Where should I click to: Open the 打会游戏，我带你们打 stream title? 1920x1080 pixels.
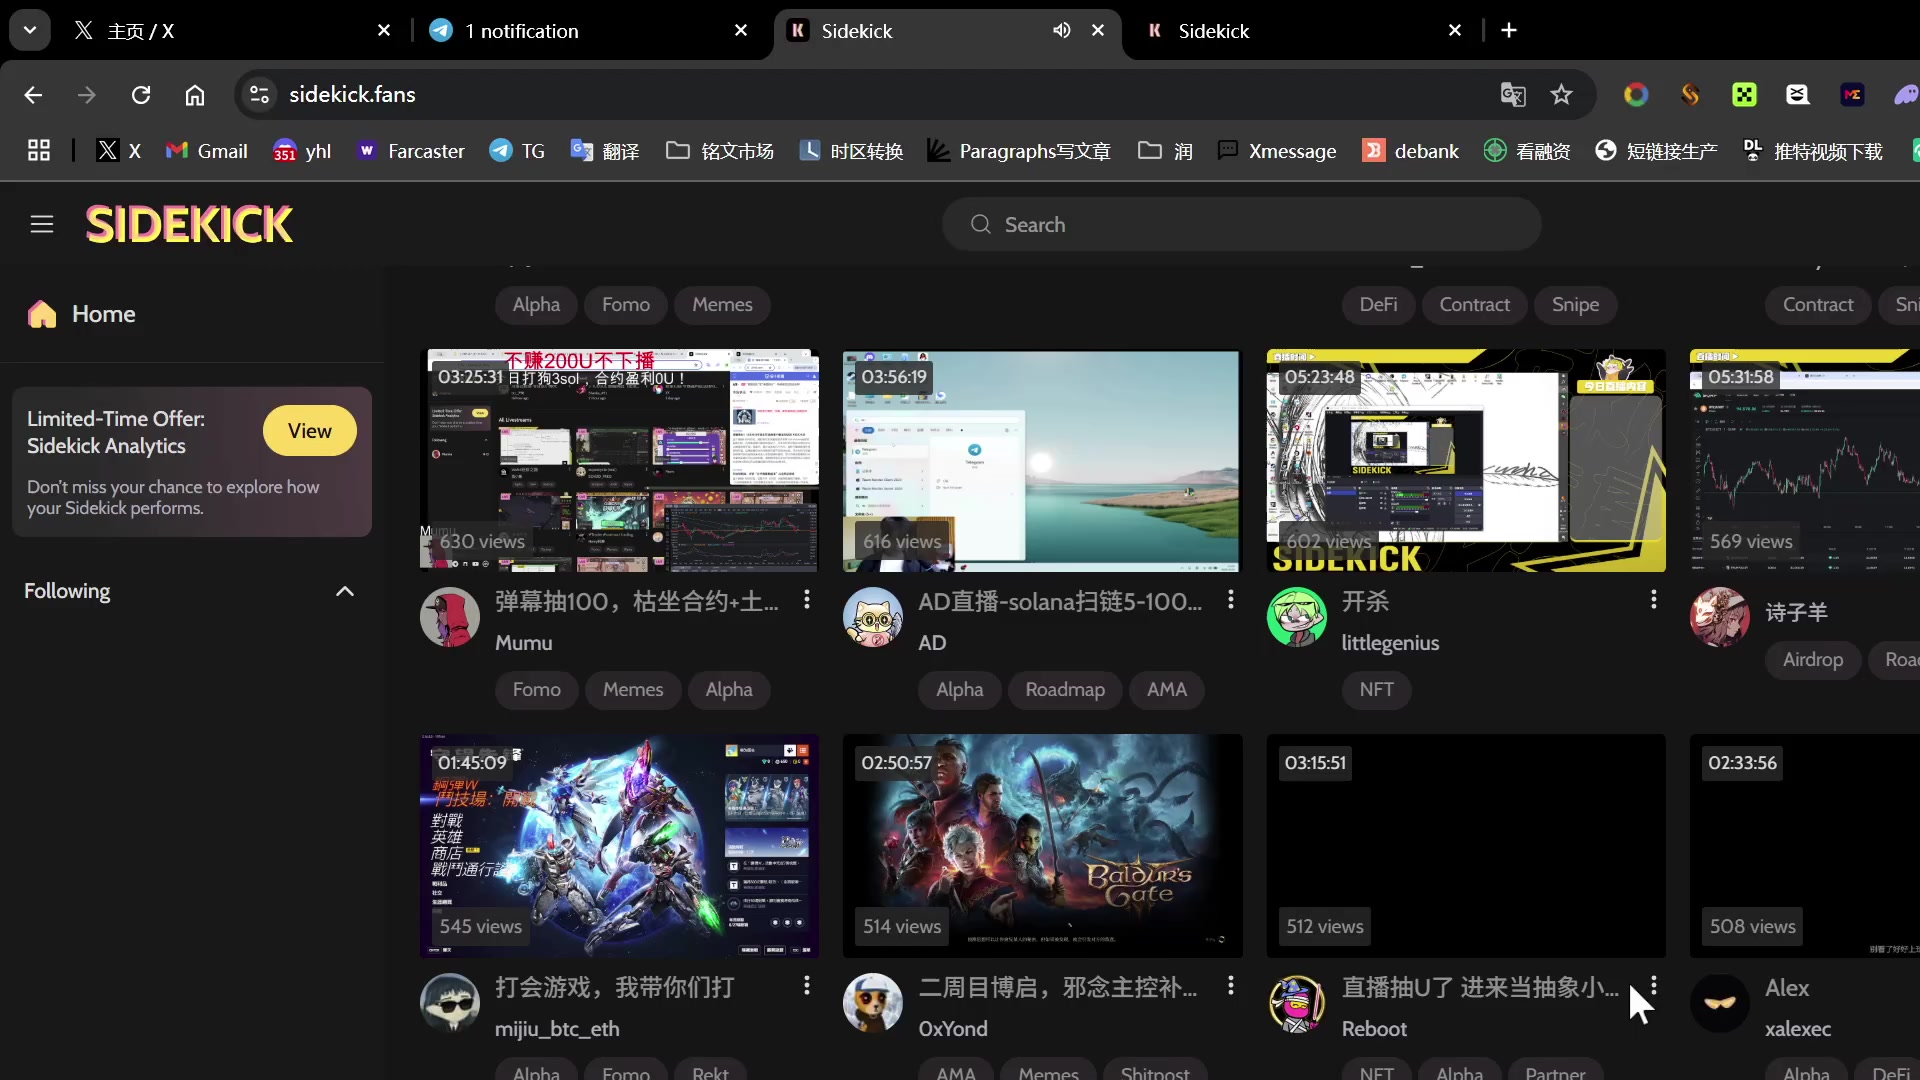pyautogui.click(x=615, y=988)
